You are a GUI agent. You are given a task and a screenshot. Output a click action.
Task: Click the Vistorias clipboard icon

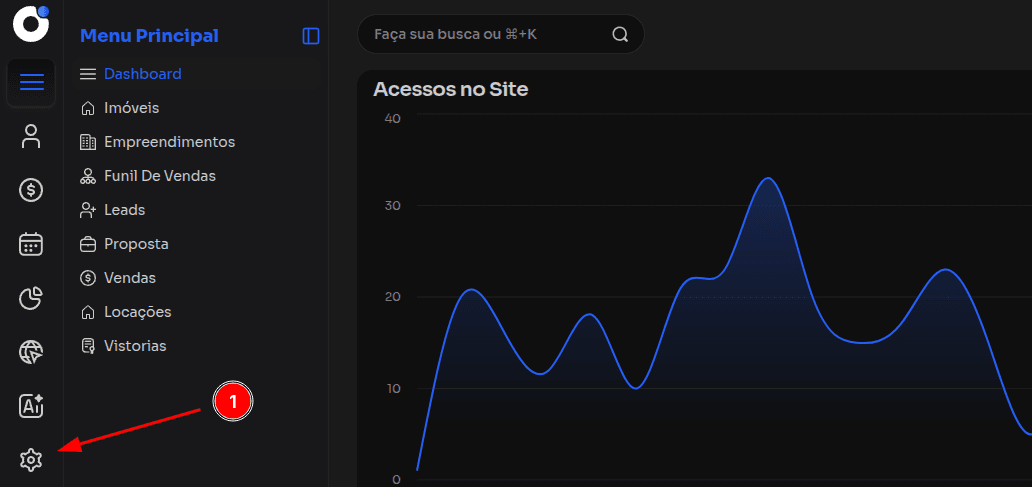click(88, 346)
